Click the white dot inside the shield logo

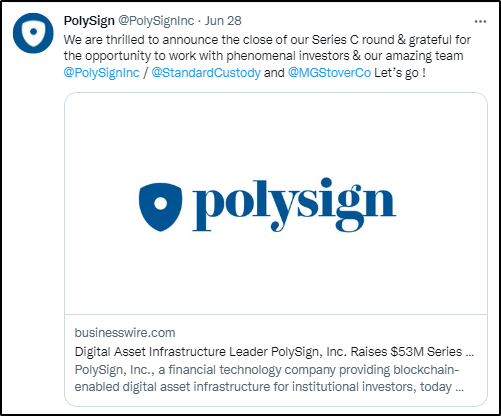coord(161,204)
